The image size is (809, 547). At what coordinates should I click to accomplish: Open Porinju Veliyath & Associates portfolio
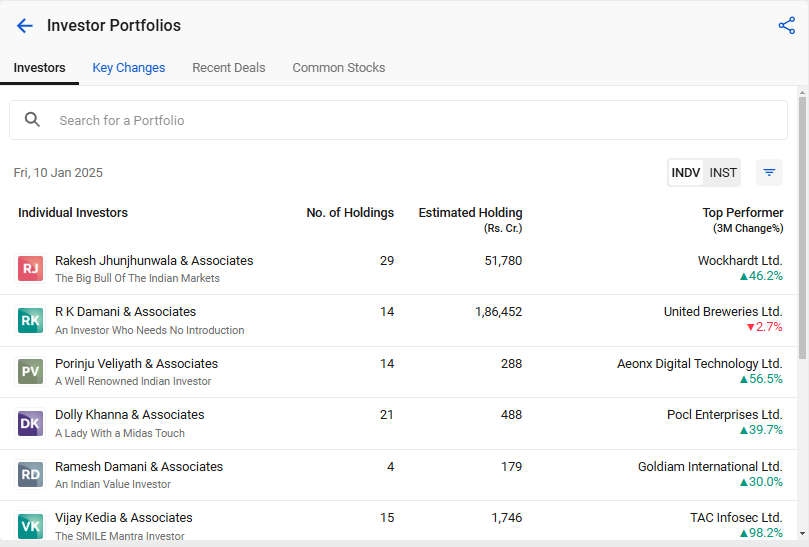pyautogui.click(x=137, y=363)
